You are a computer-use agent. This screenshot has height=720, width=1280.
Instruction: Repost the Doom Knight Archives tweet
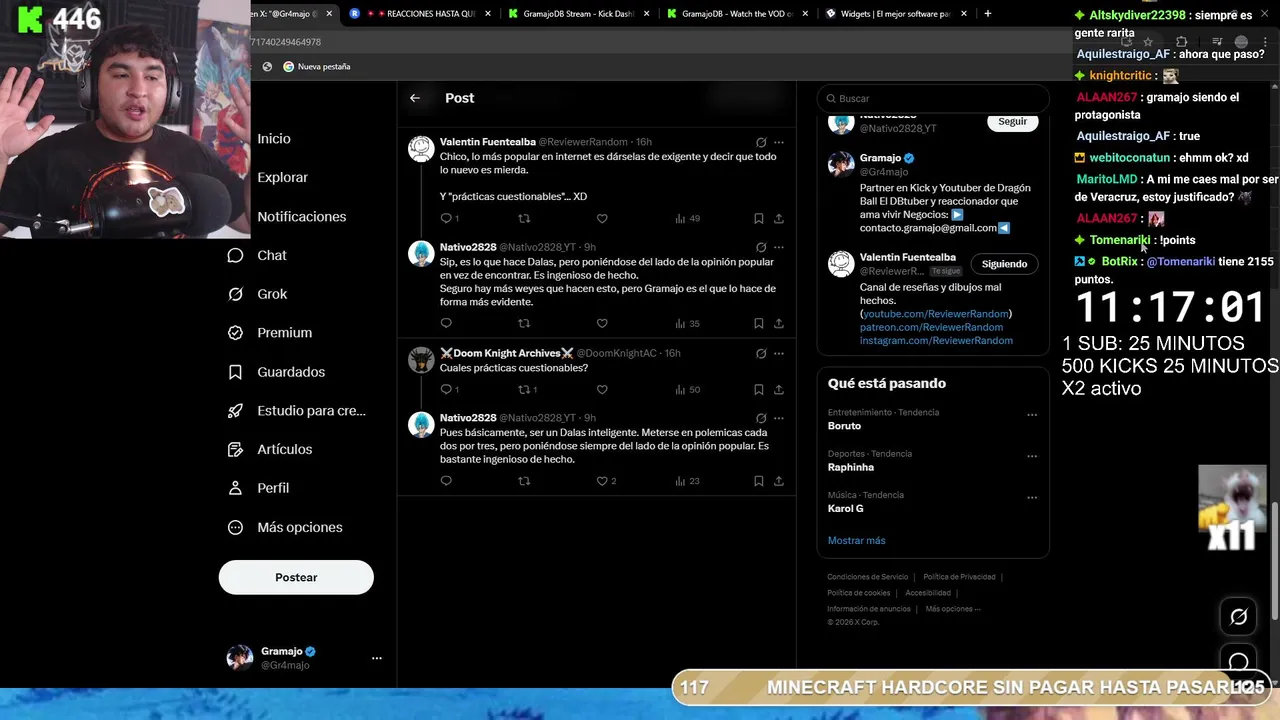(x=527, y=389)
